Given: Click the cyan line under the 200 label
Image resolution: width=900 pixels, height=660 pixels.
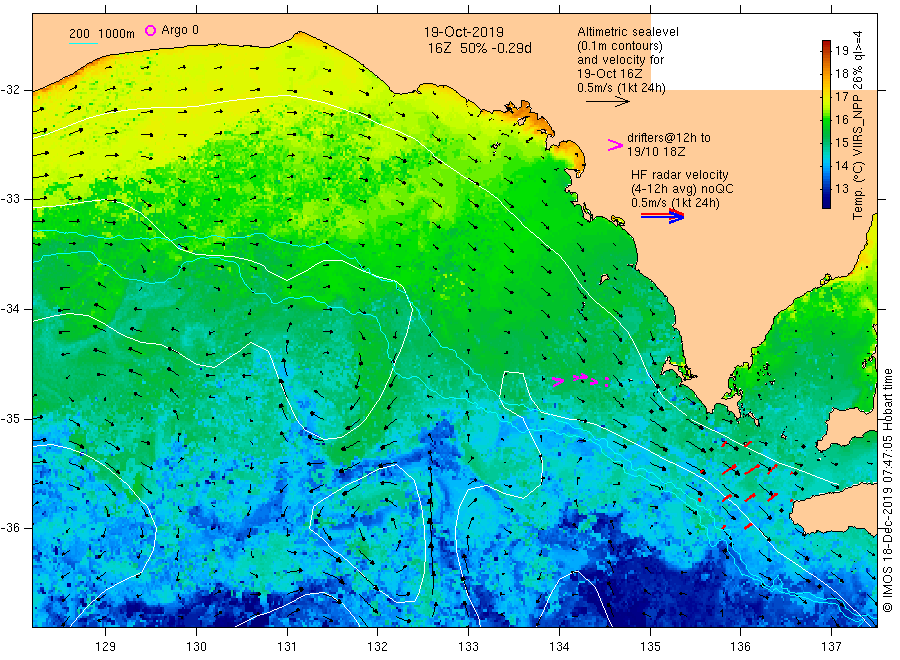Looking at the screenshot, I should [x=83, y=43].
